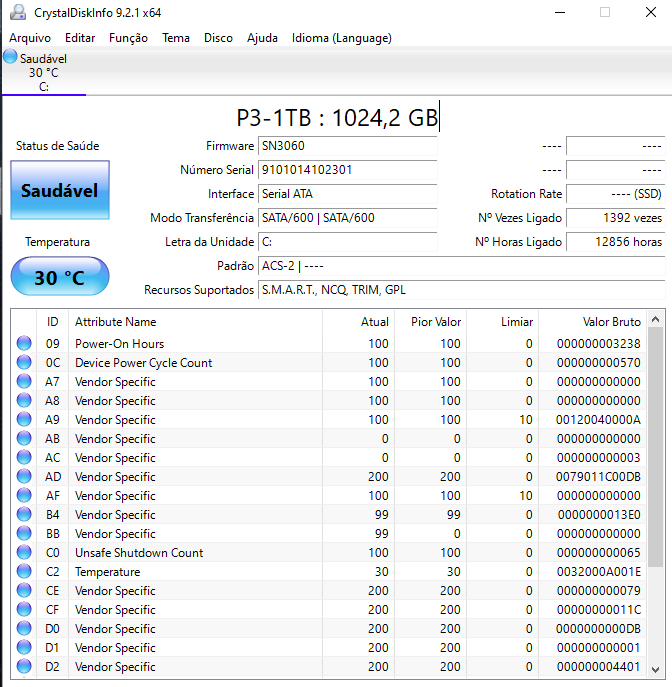This screenshot has height=687, width=672.
Task: Click status orb of the B4 row
Action: 24,514
